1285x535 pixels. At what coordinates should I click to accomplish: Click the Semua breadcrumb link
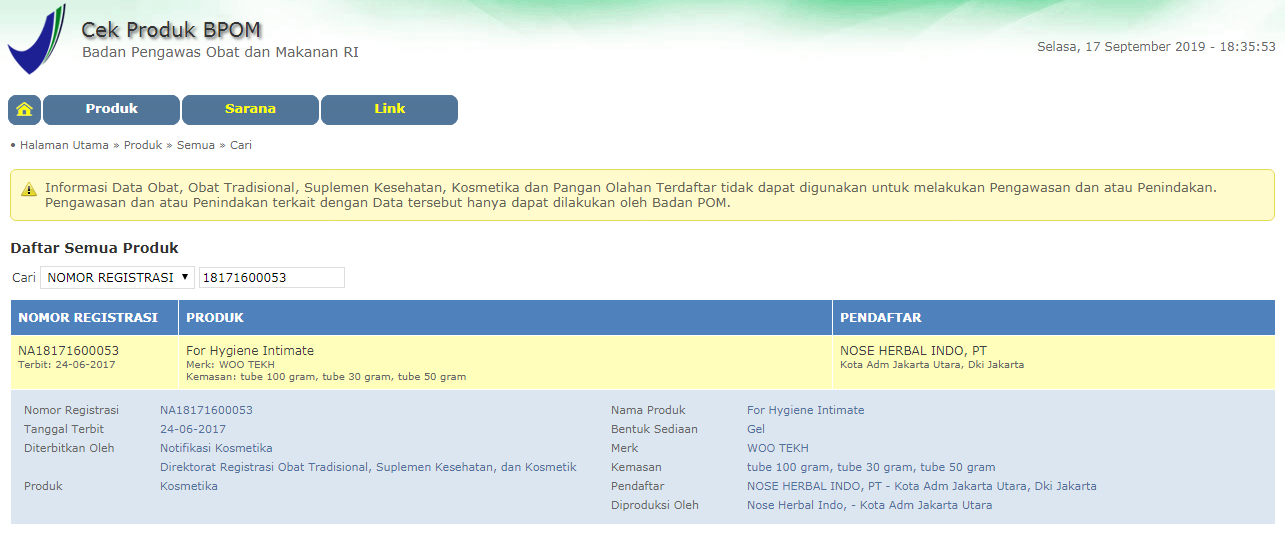[196, 145]
